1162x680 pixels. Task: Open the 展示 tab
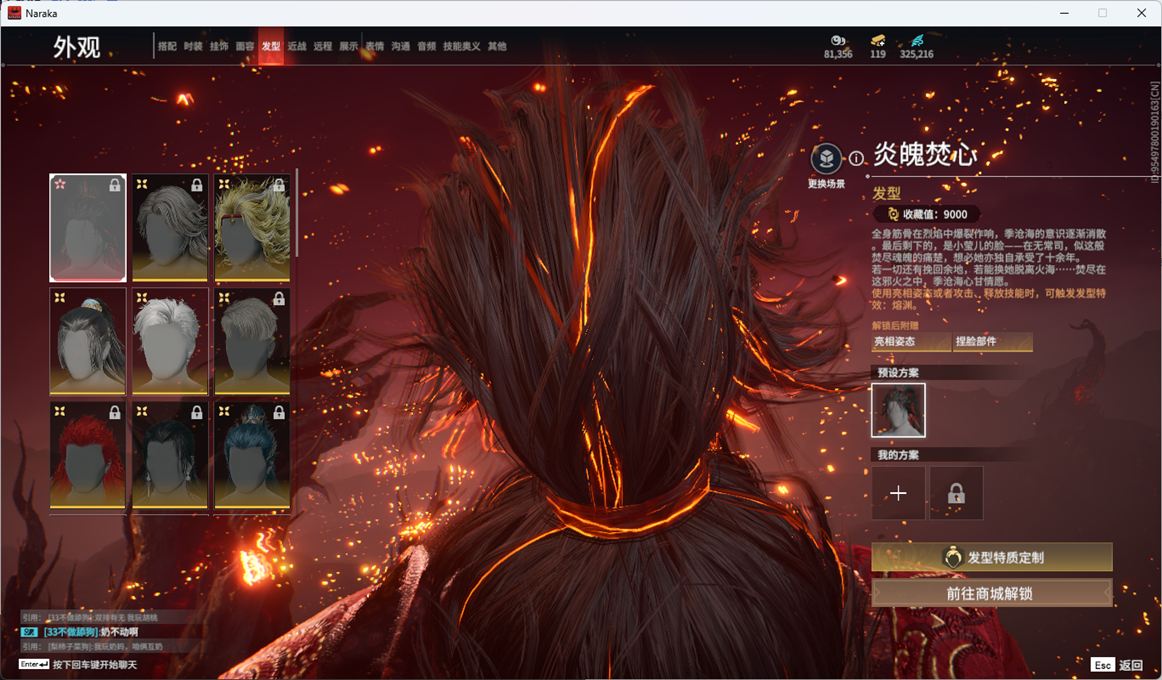tap(348, 46)
